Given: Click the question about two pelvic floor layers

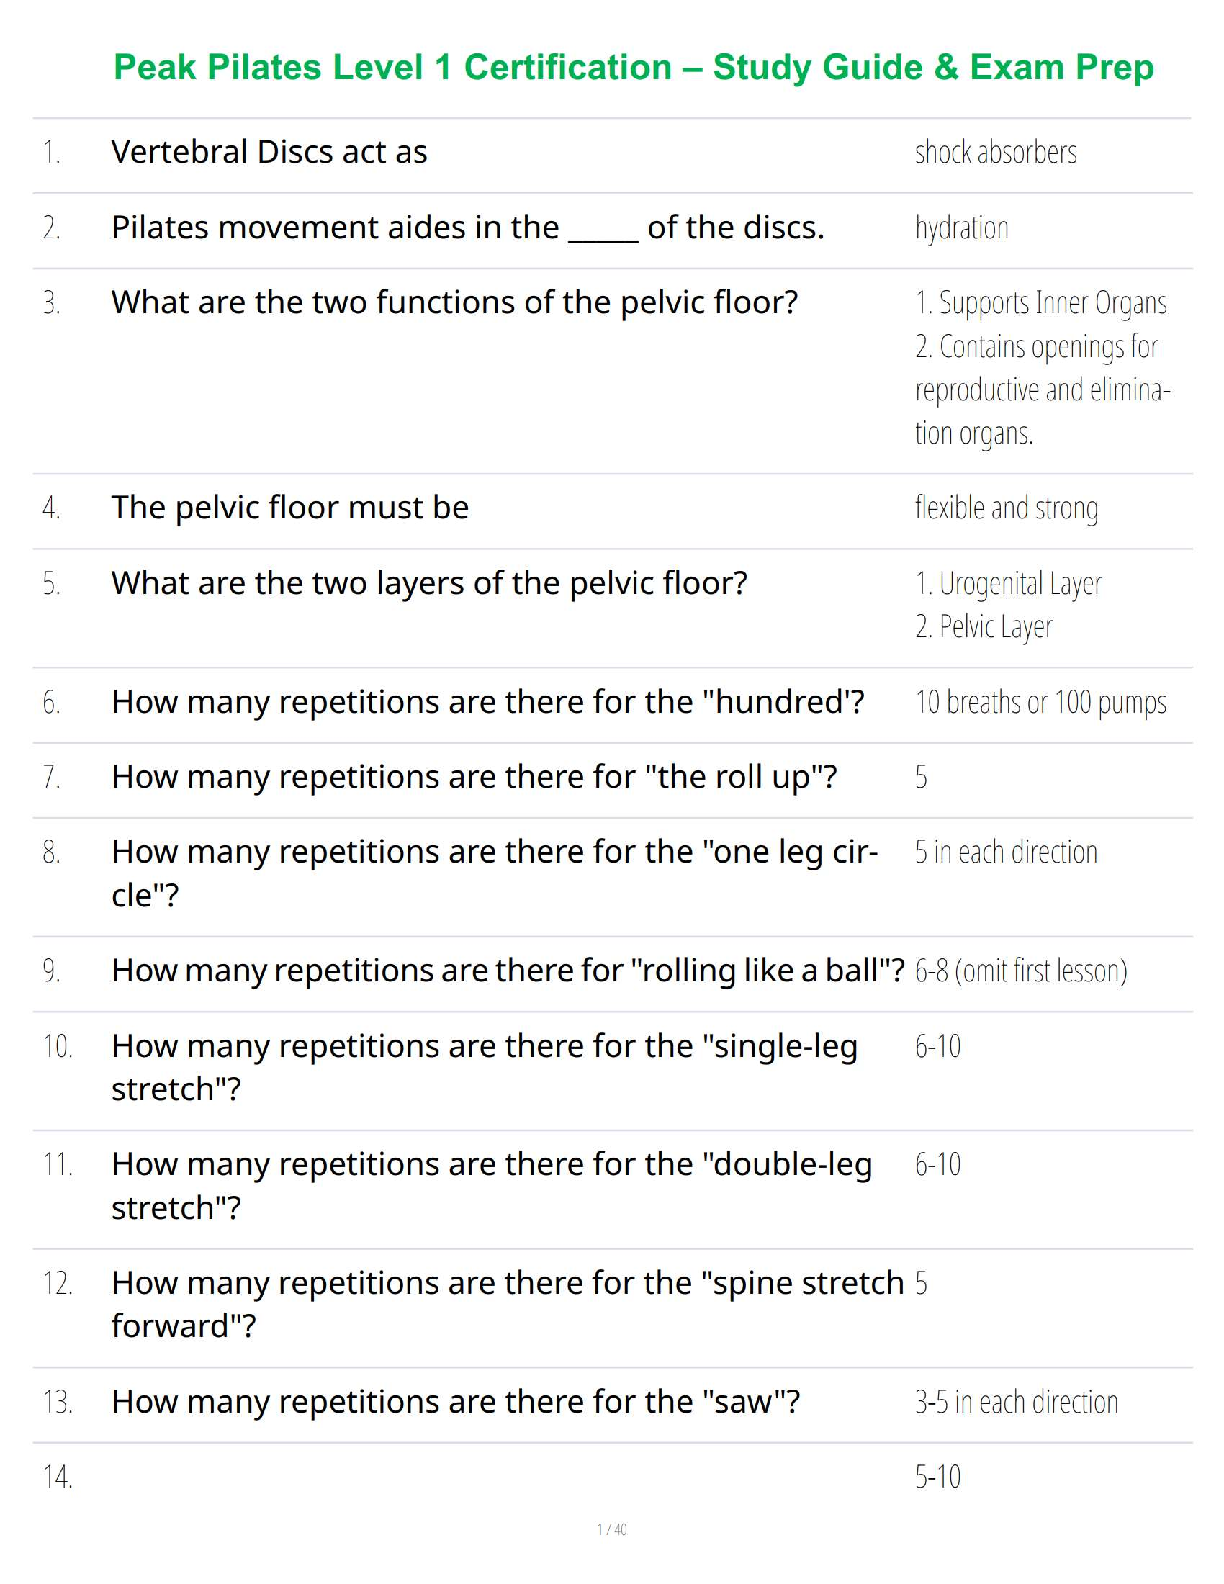Looking at the screenshot, I should [429, 583].
